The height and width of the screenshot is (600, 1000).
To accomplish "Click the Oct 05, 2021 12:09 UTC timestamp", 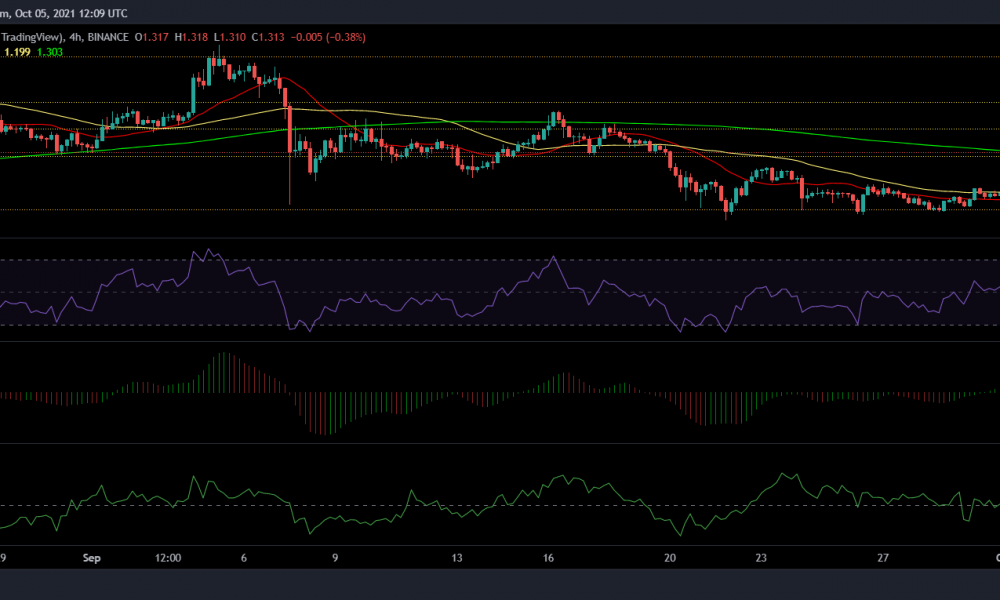I will coord(71,13).
